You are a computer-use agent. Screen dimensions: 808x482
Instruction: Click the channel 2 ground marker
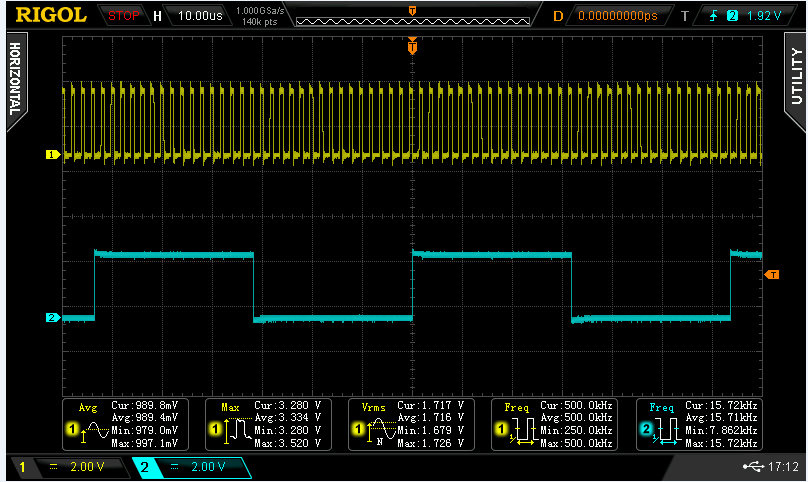point(53,318)
